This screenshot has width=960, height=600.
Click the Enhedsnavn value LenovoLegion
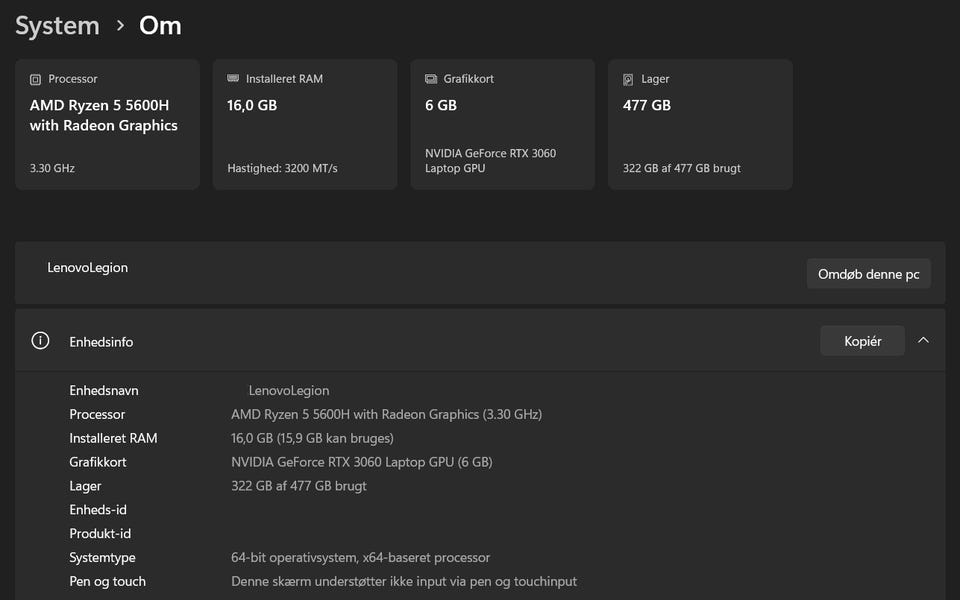(x=289, y=391)
